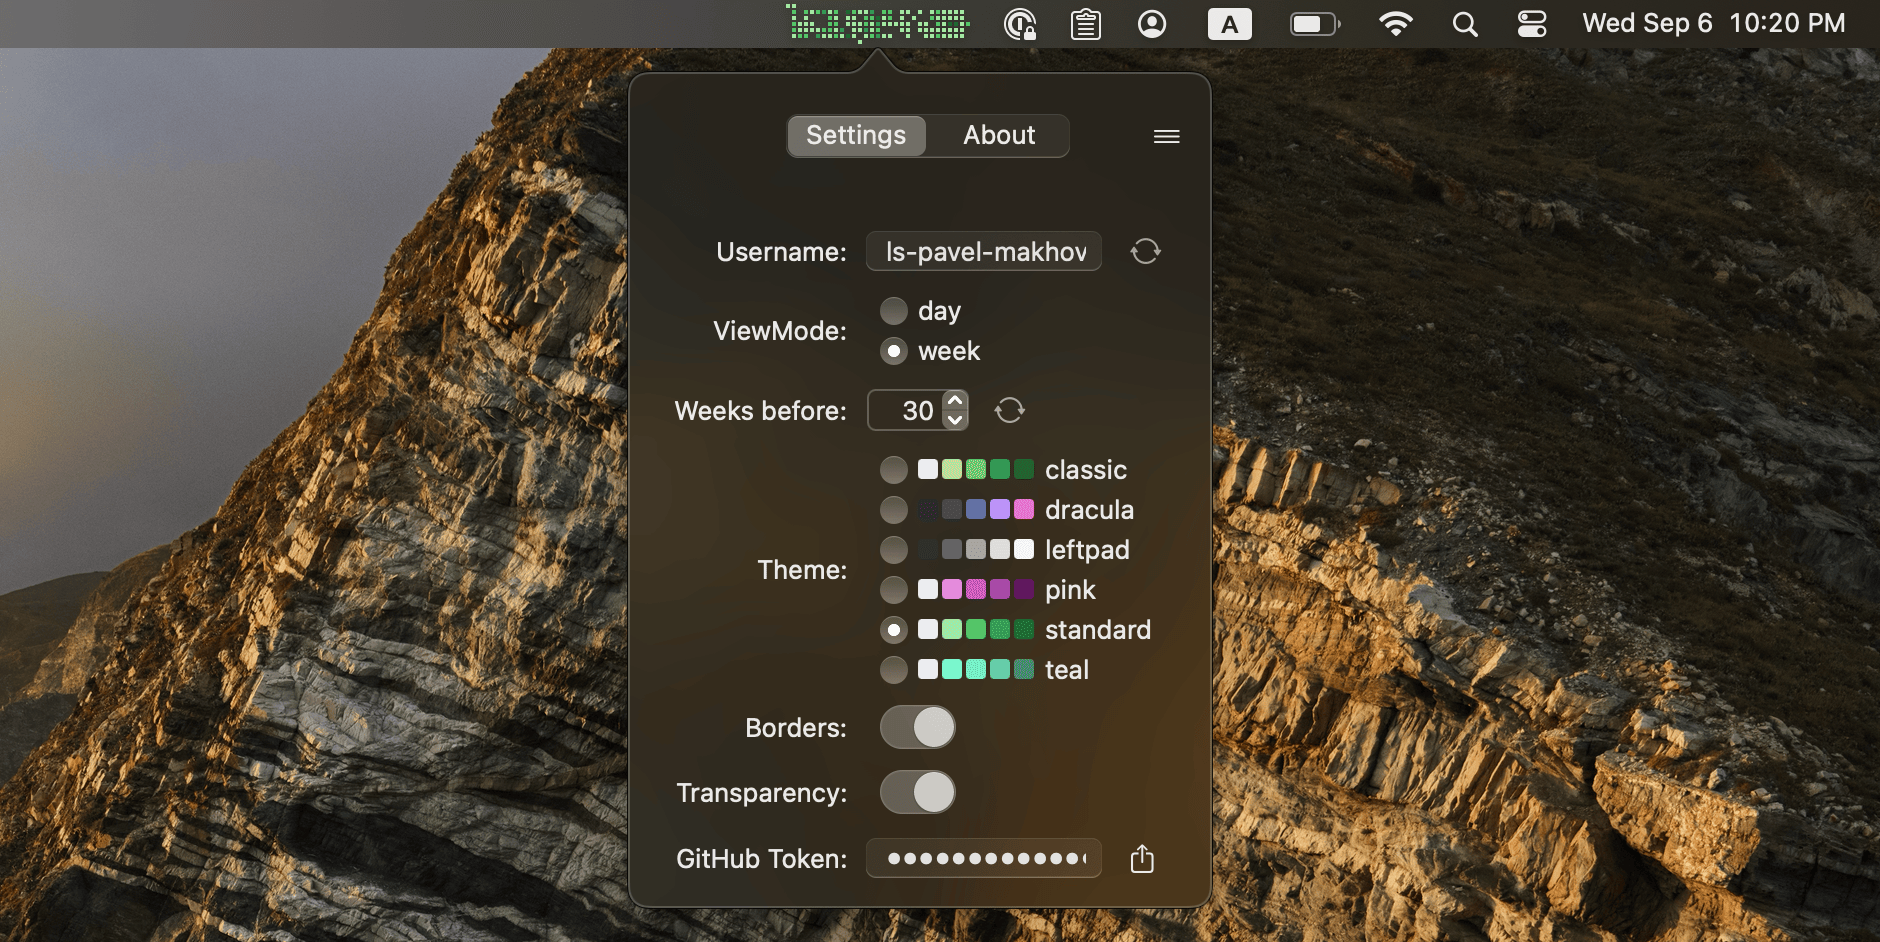
Task: Open the hamburger menu in the popover
Action: (1166, 136)
